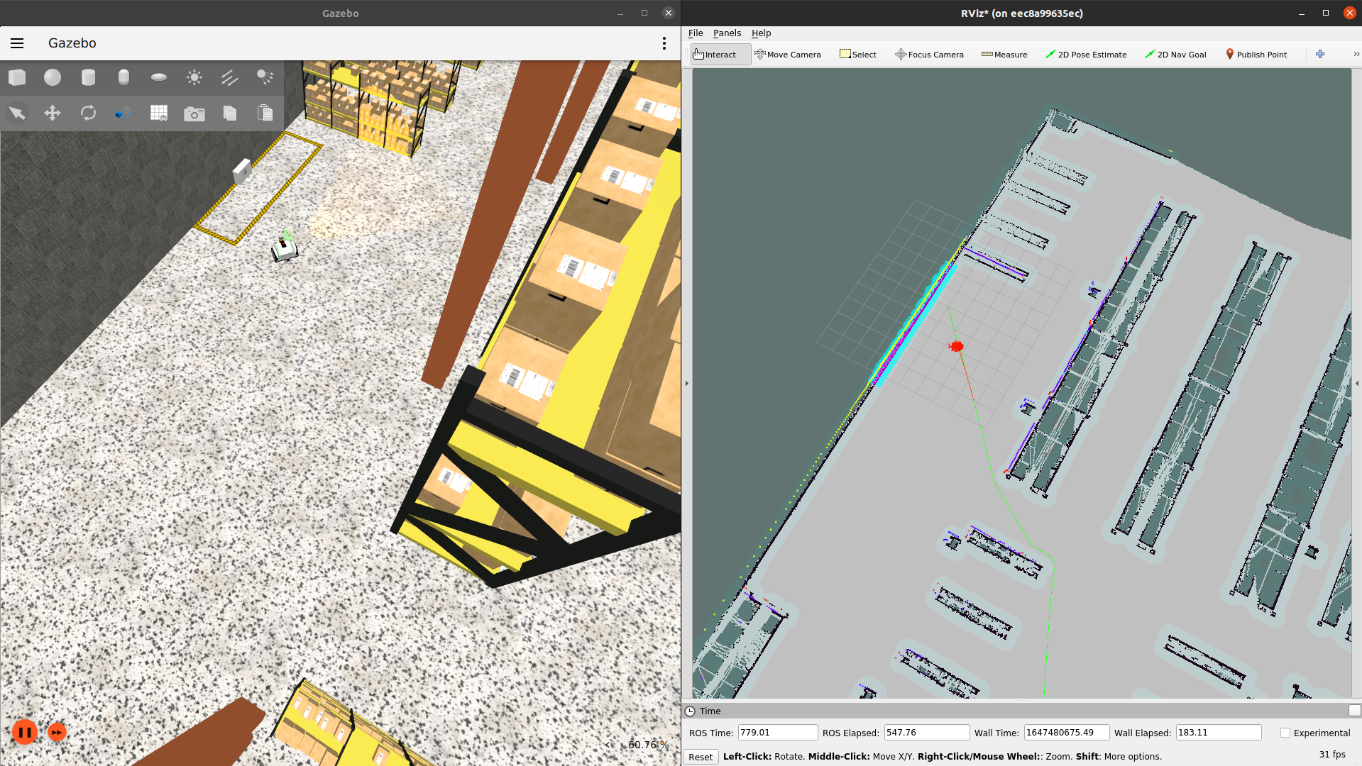Add a point light in Gazebo
The image size is (1362, 766).
pyautogui.click(x=194, y=77)
